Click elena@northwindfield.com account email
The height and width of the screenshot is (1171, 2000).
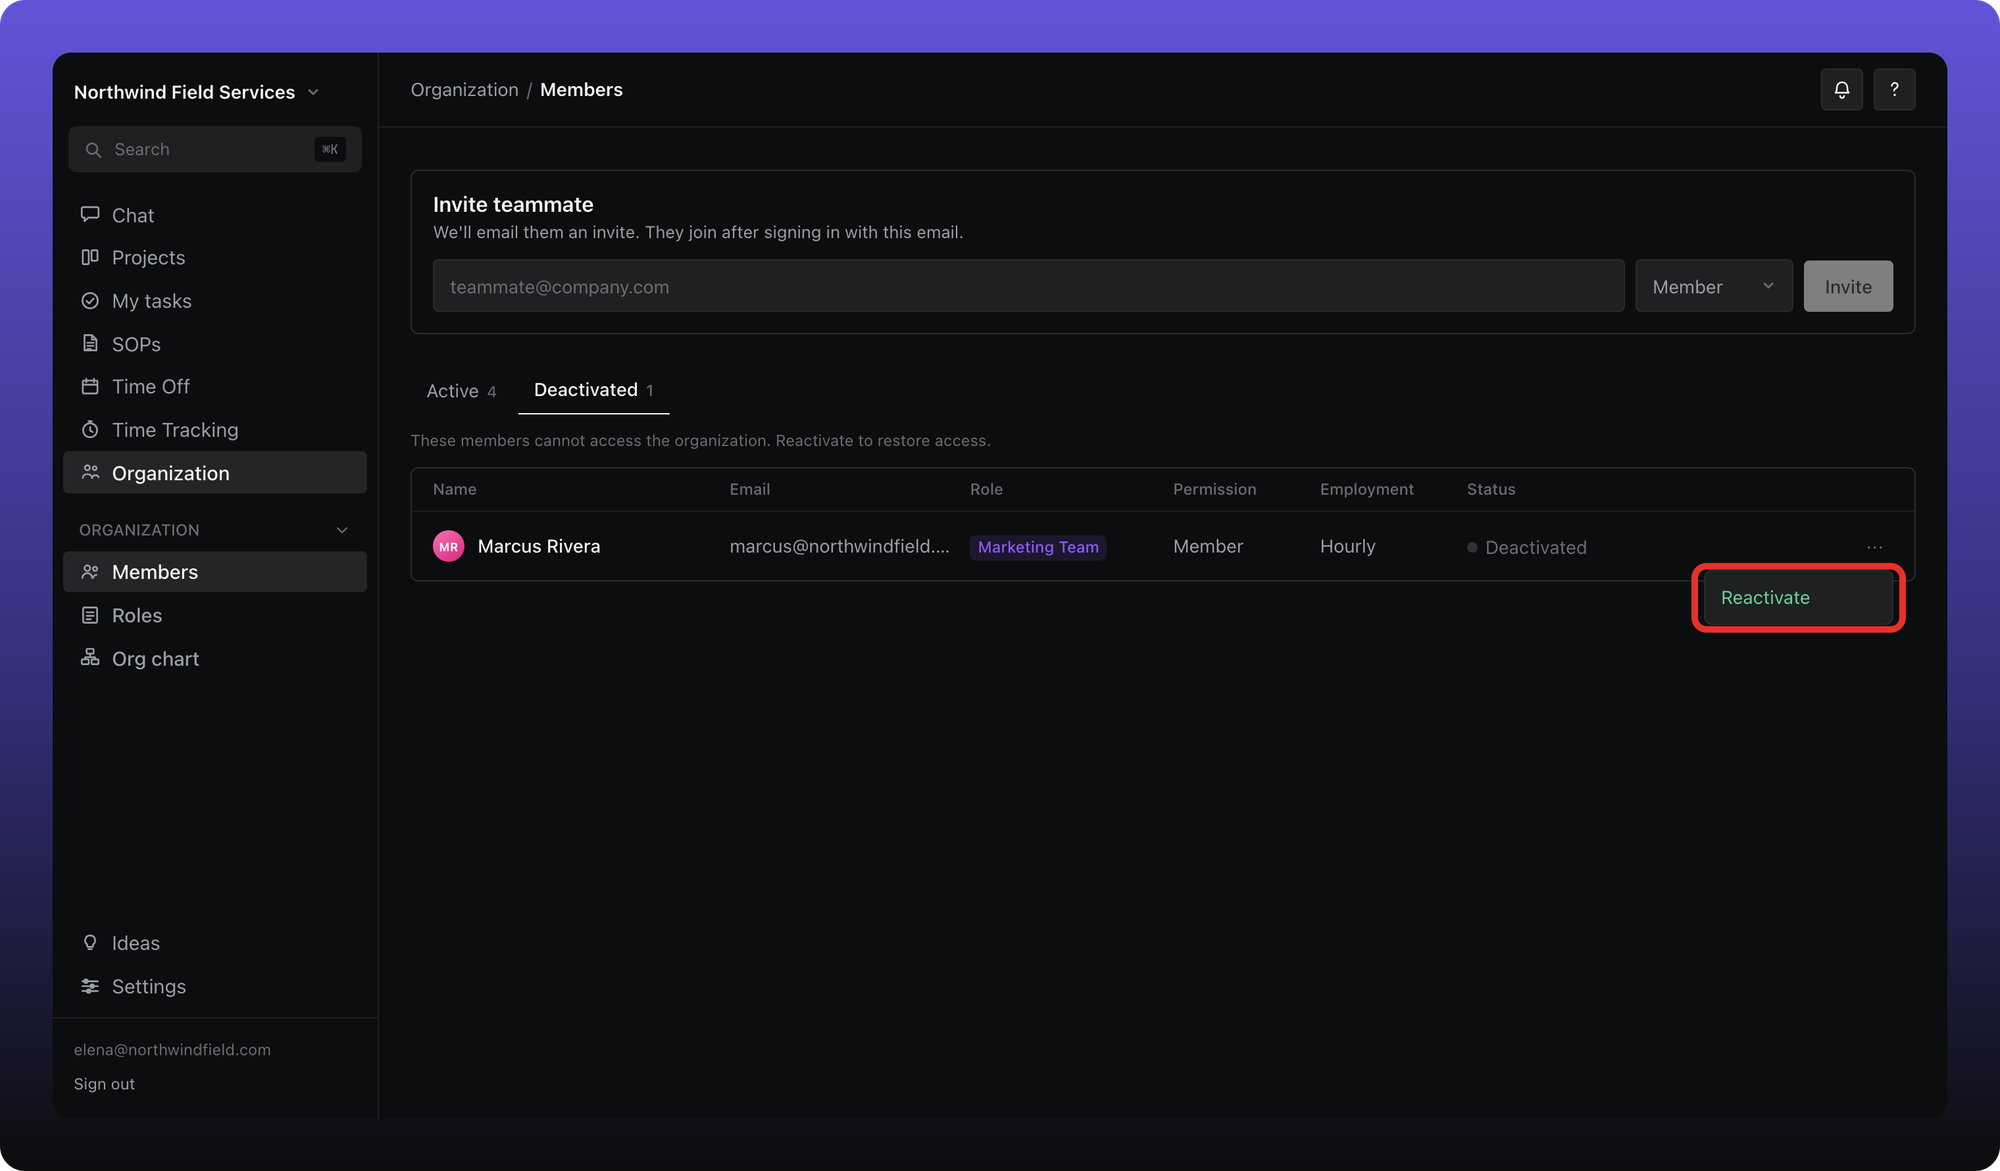pos(172,1050)
